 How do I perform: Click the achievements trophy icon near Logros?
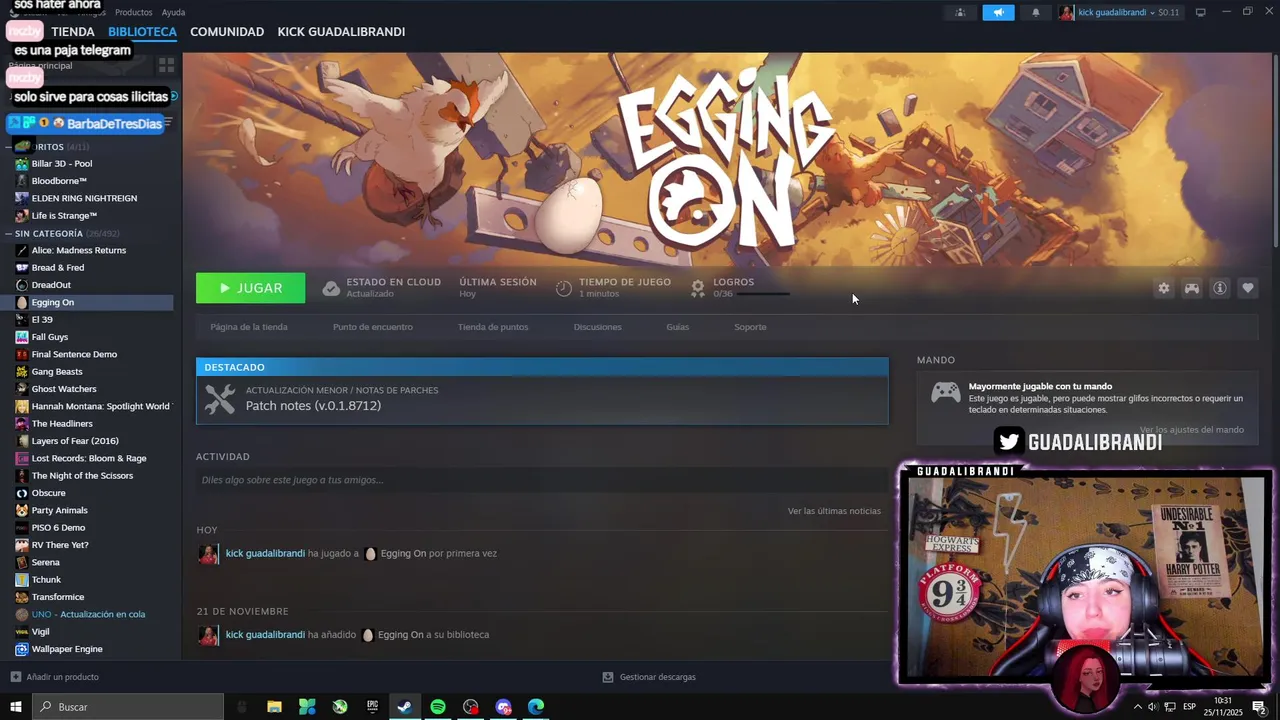coord(698,288)
